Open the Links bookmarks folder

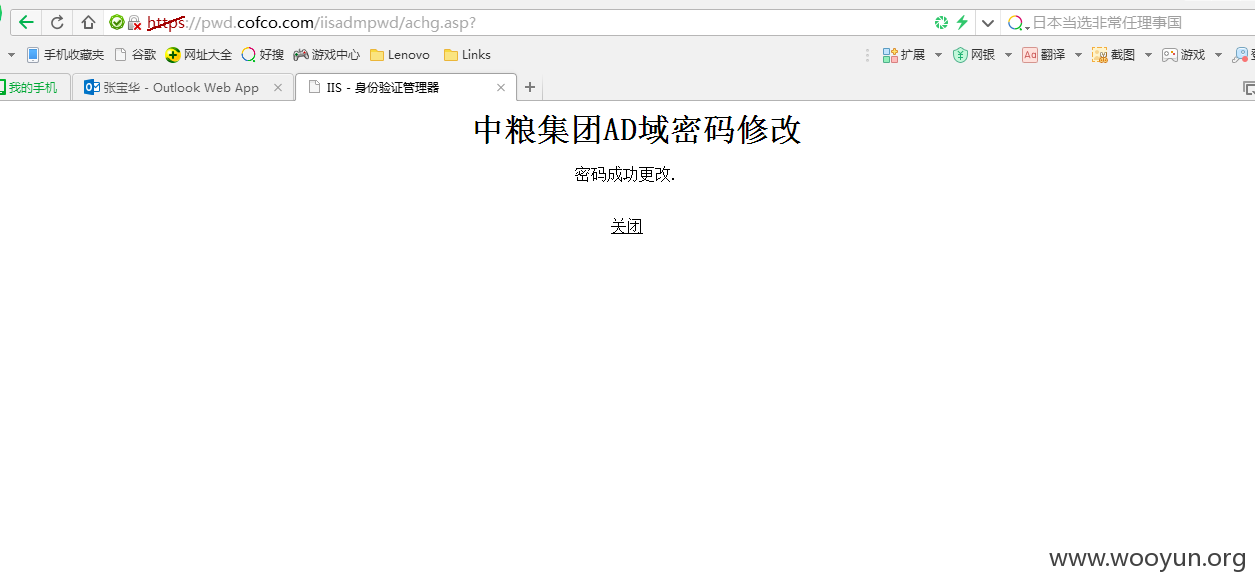[x=467, y=55]
